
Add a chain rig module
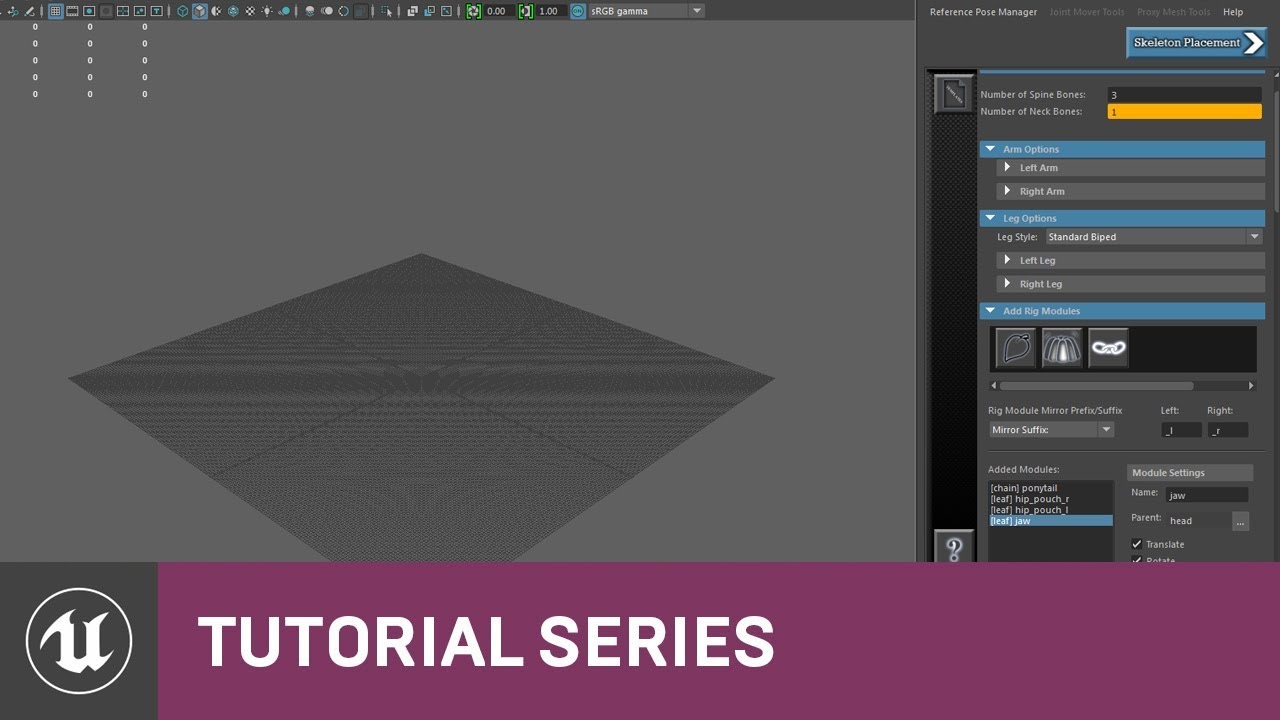1108,348
